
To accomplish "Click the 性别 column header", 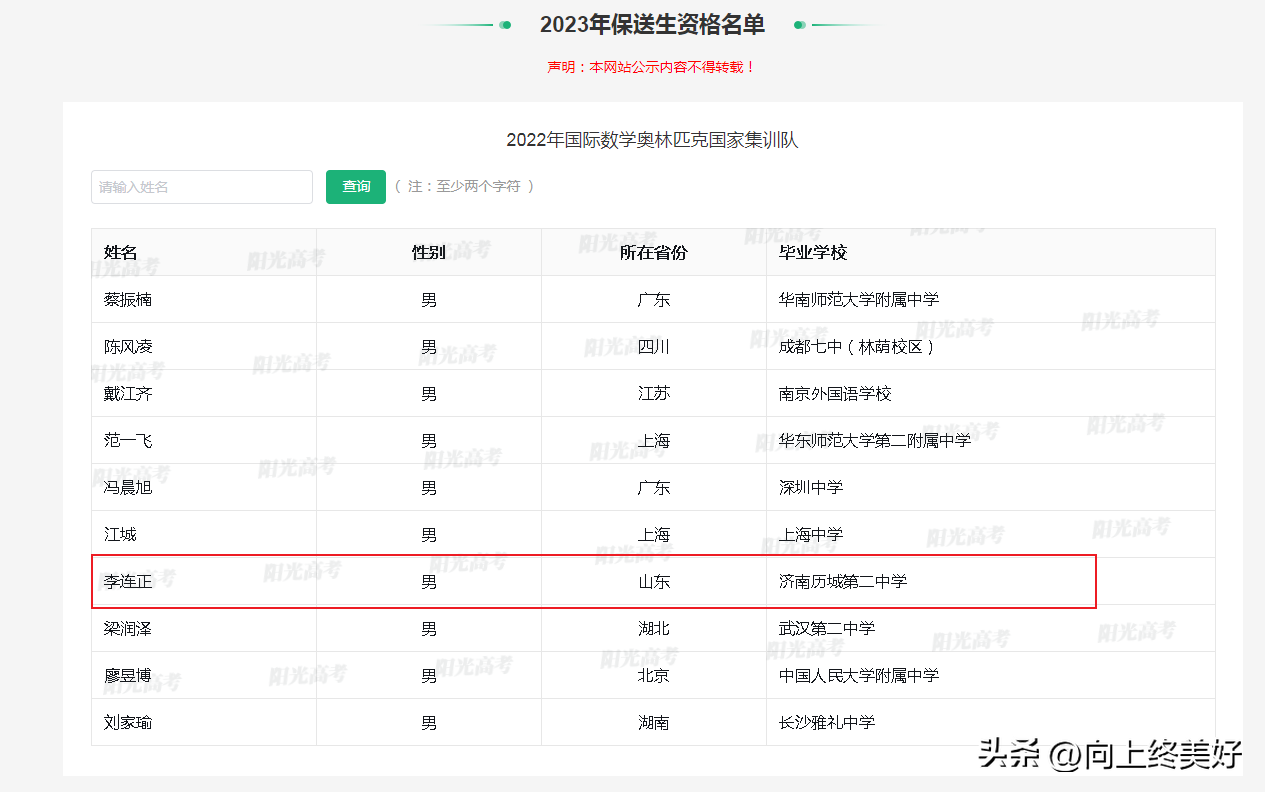I will coord(428,253).
